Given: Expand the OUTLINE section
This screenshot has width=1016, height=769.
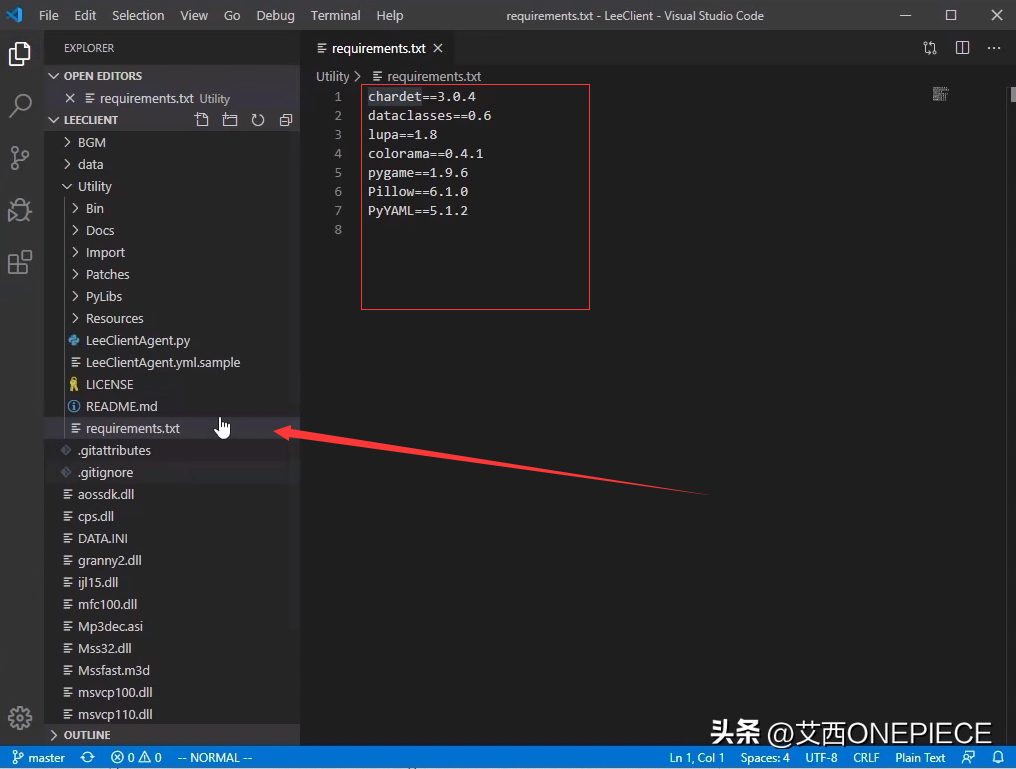Looking at the screenshot, I should 87,735.
